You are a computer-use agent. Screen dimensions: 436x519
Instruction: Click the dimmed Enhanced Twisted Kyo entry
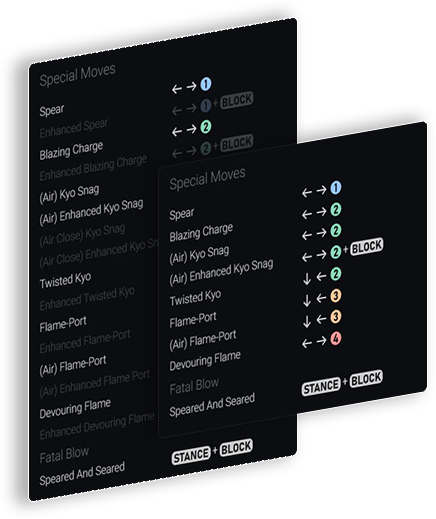tap(87, 298)
